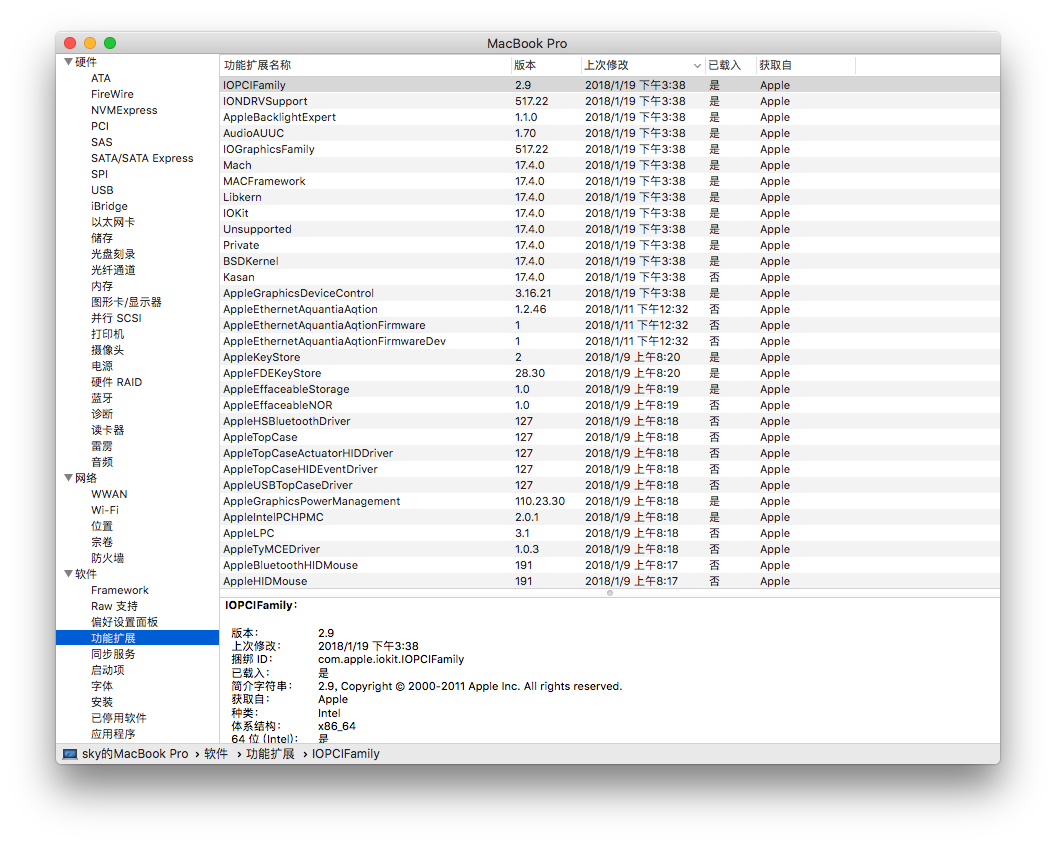This screenshot has height=844, width=1056.
Task: Open the PCI hardware entry
Action: (x=100, y=126)
